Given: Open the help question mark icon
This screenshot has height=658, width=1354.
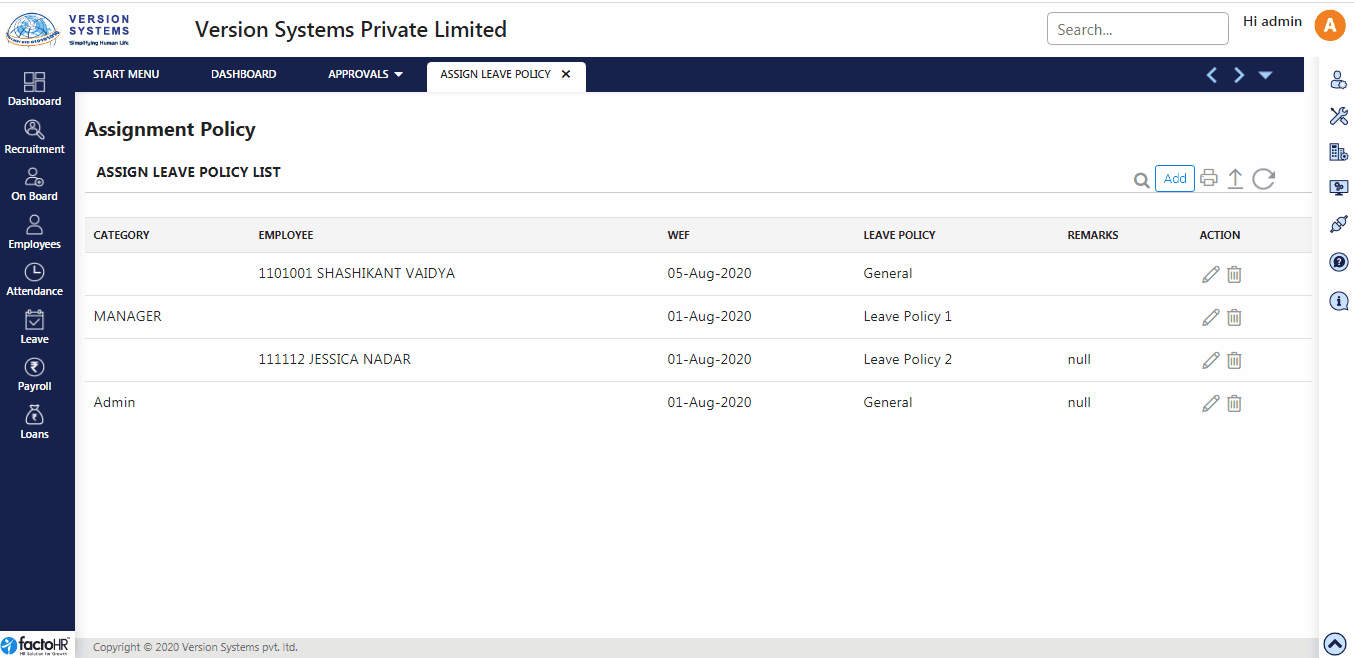Looking at the screenshot, I should 1339,262.
